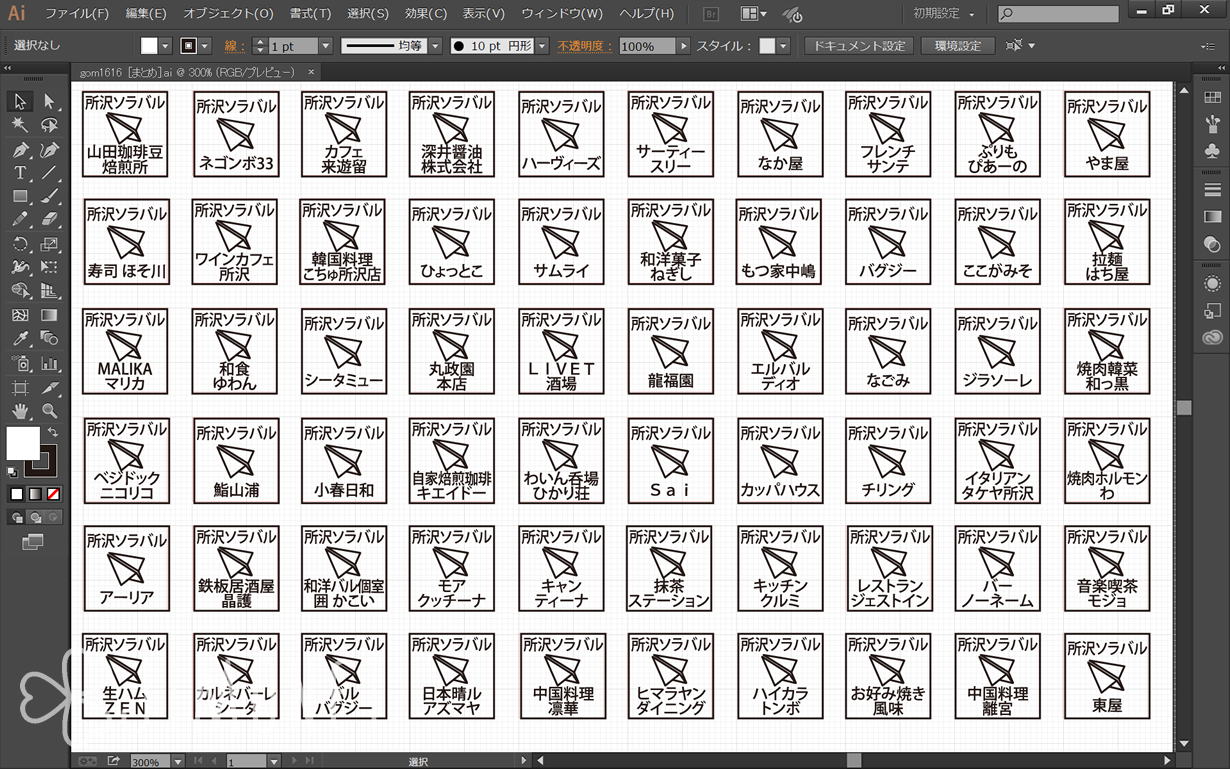
Task: Switch to Draw Behind mode
Action: (x=35, y=518)
